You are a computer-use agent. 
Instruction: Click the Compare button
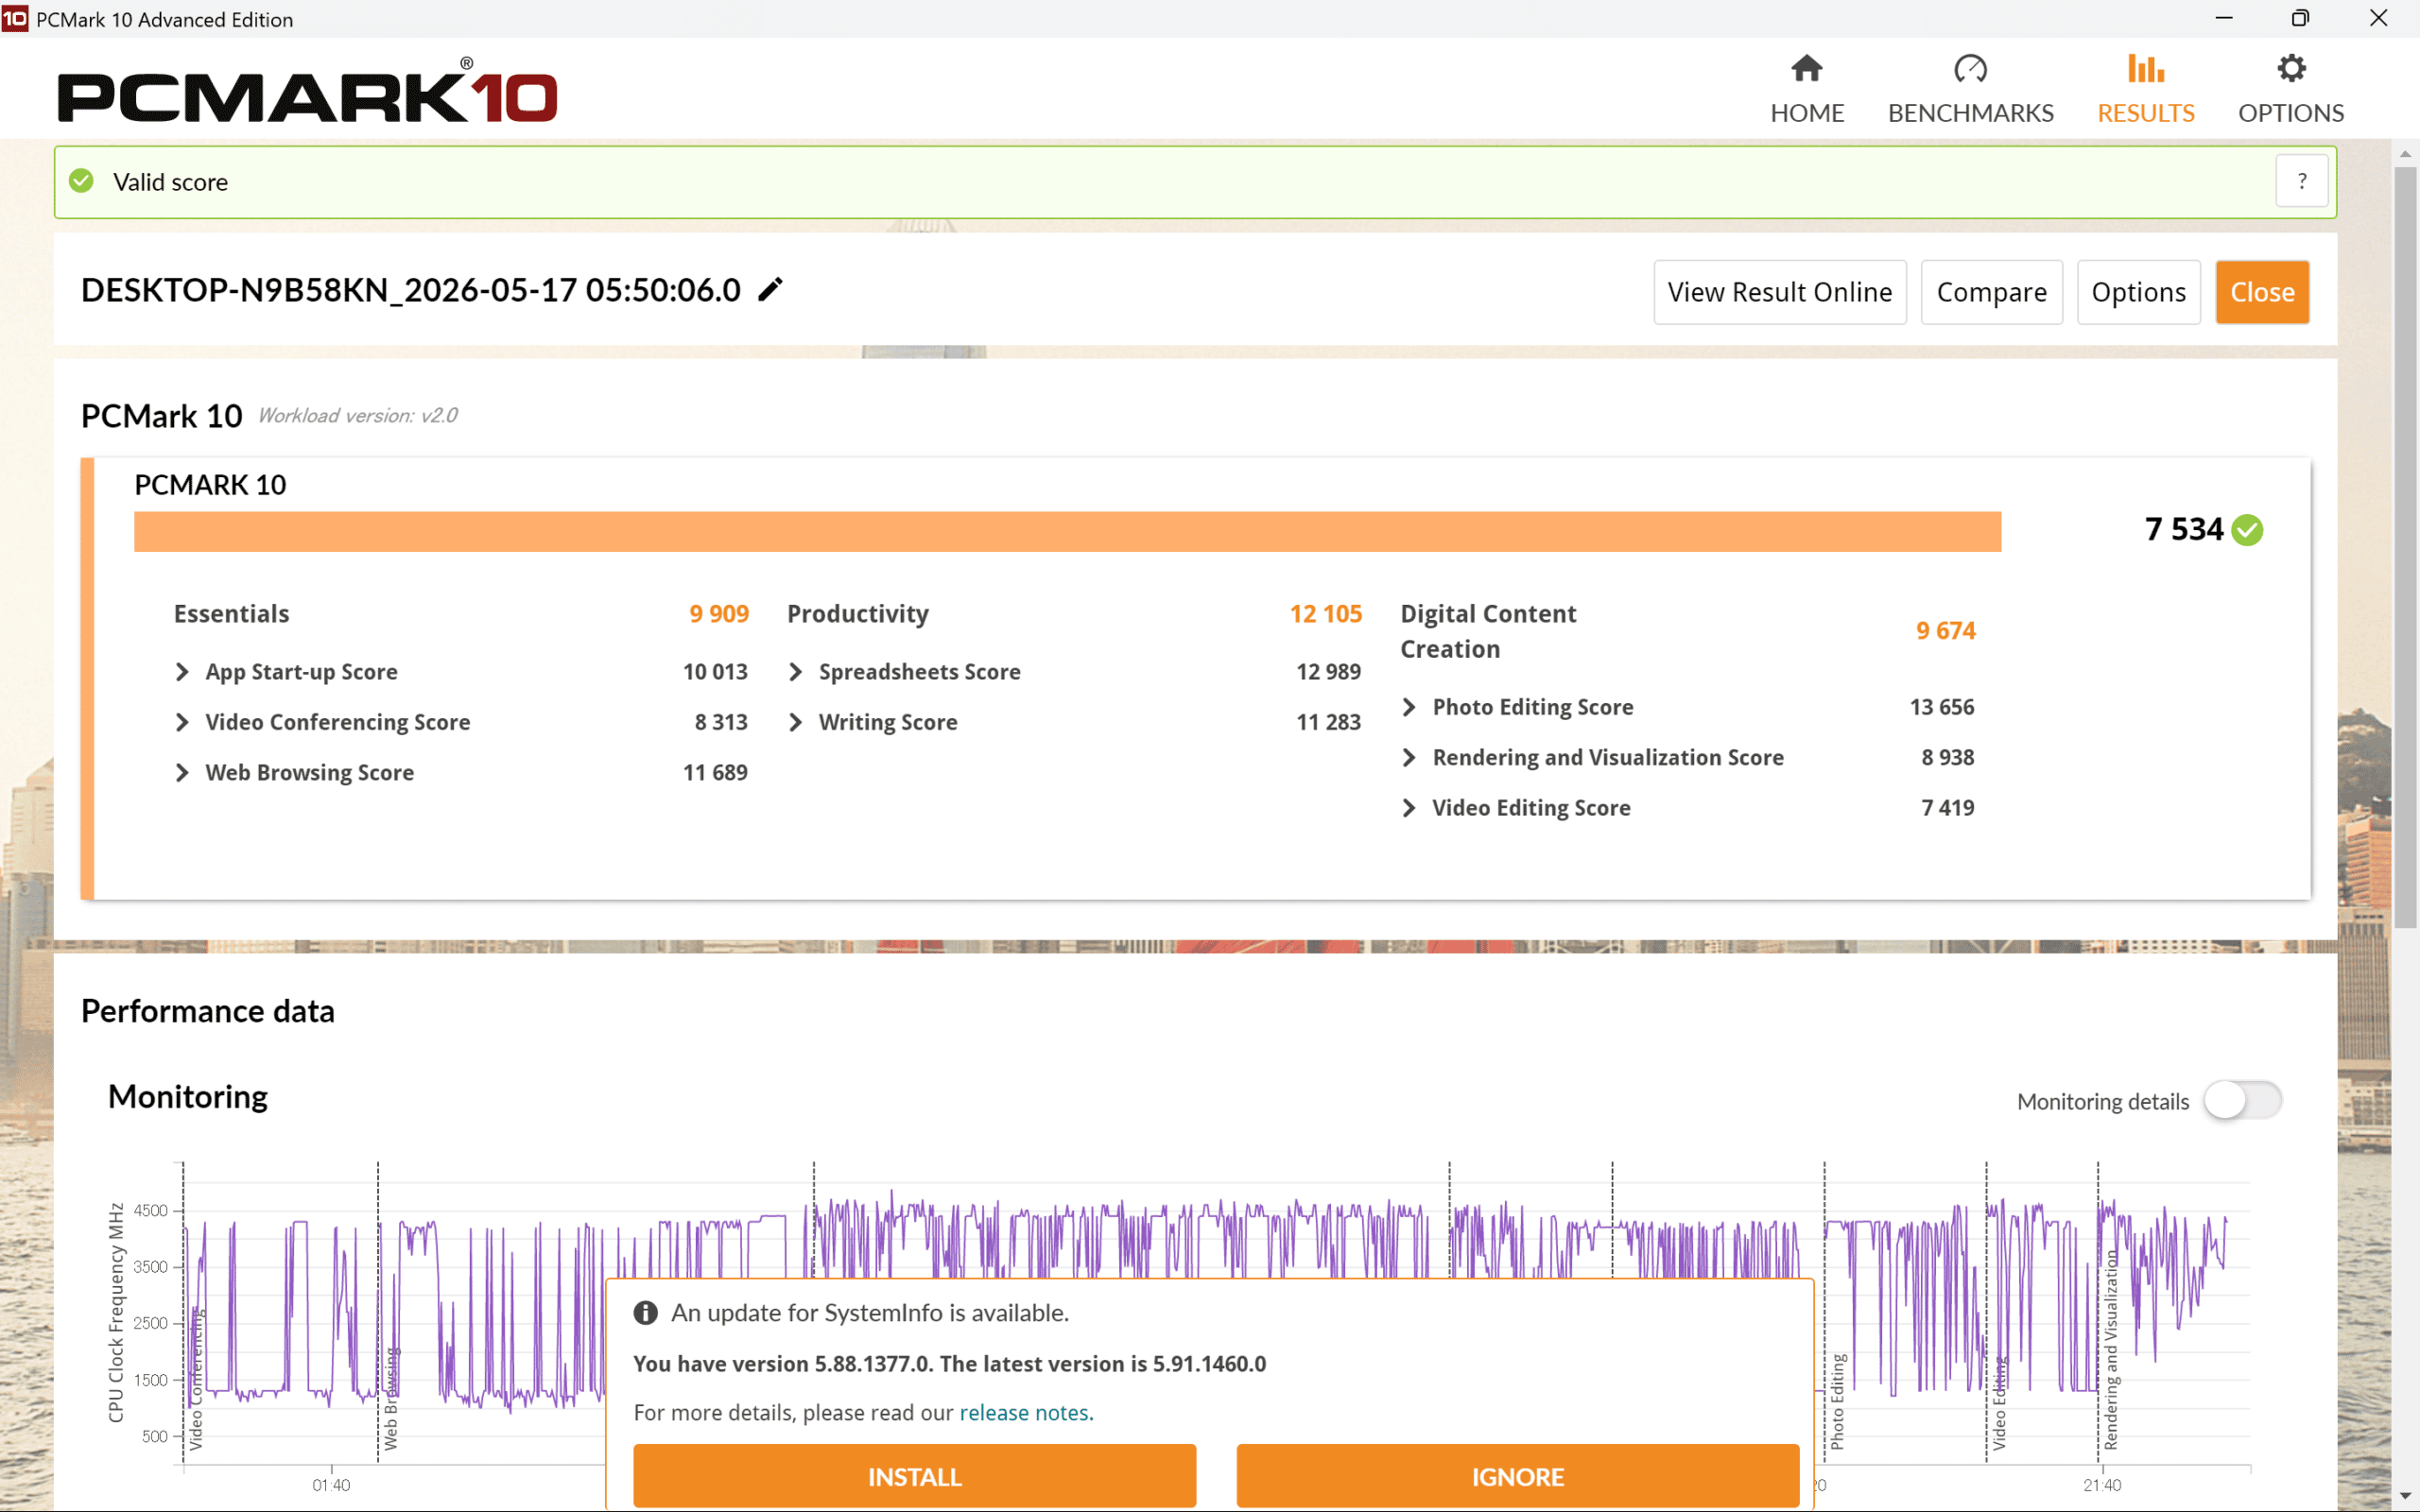click(1992, 292)
